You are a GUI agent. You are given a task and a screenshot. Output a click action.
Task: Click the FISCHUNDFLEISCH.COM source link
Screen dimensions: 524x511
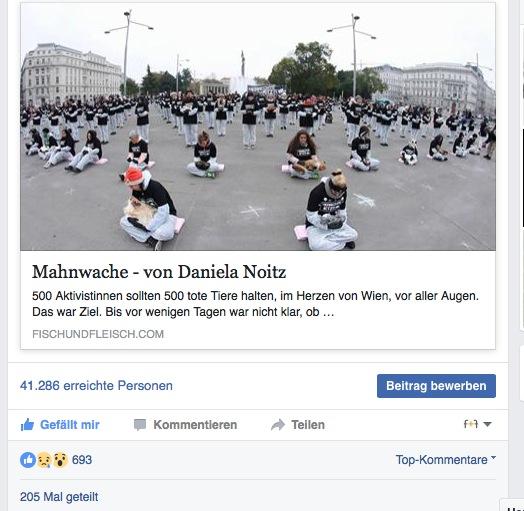coord(98,334)
